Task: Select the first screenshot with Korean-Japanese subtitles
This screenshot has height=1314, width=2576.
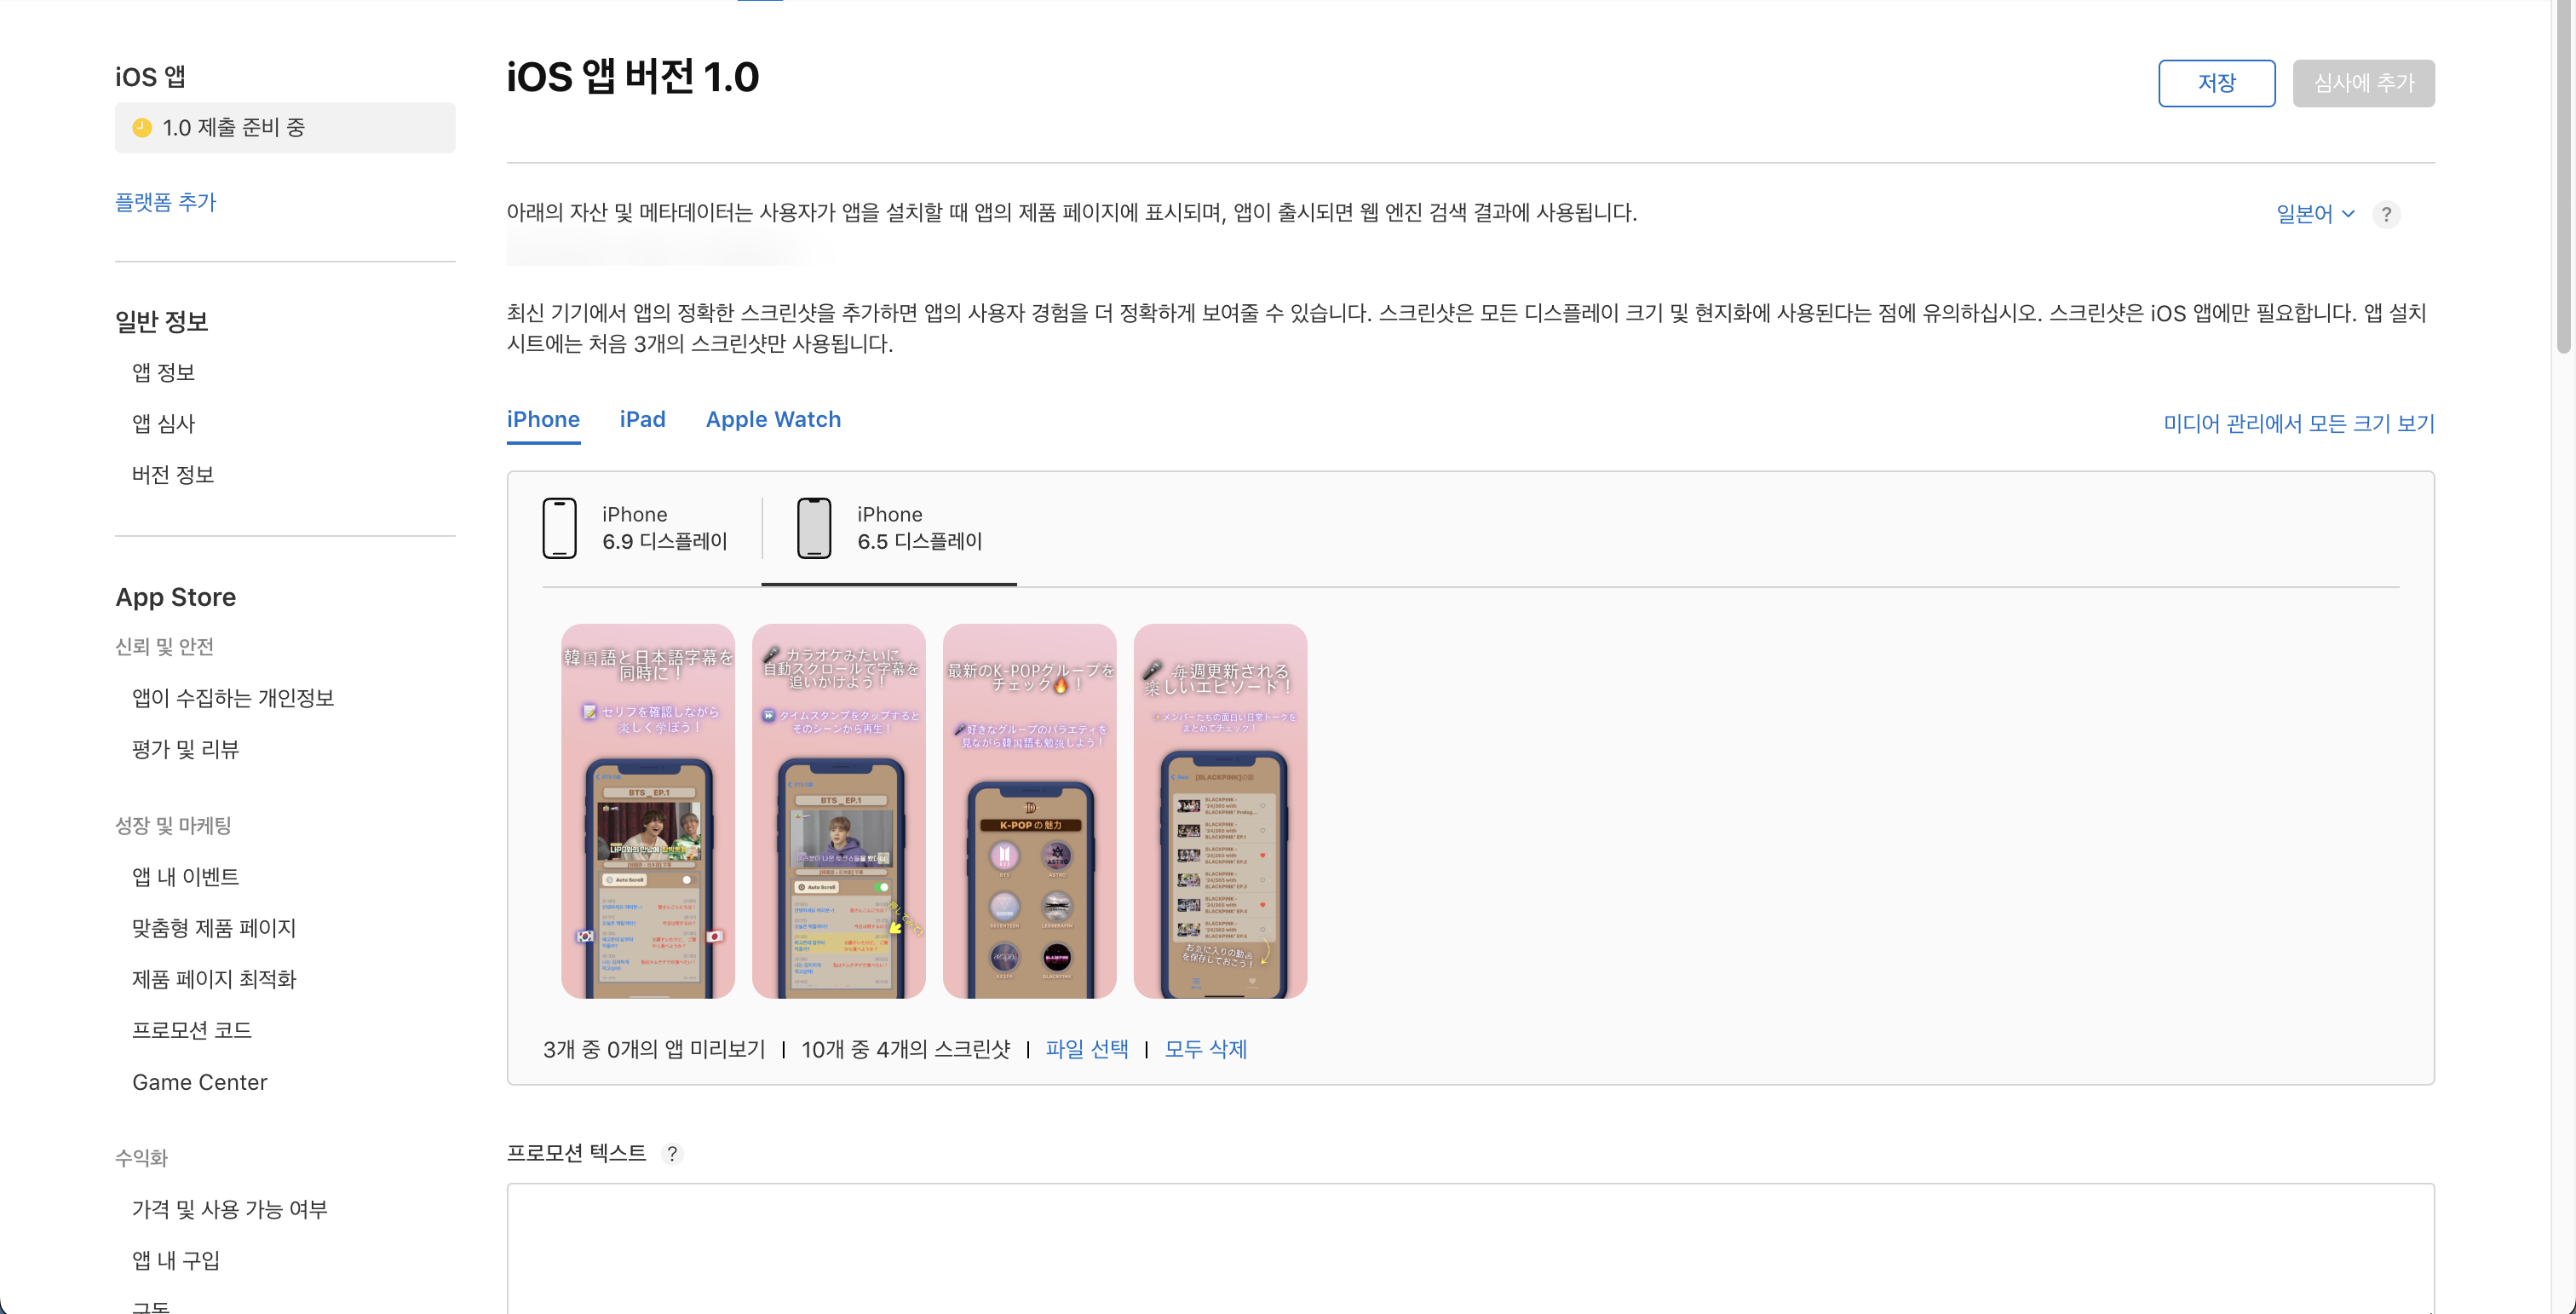Action: [x=648, y=811]
